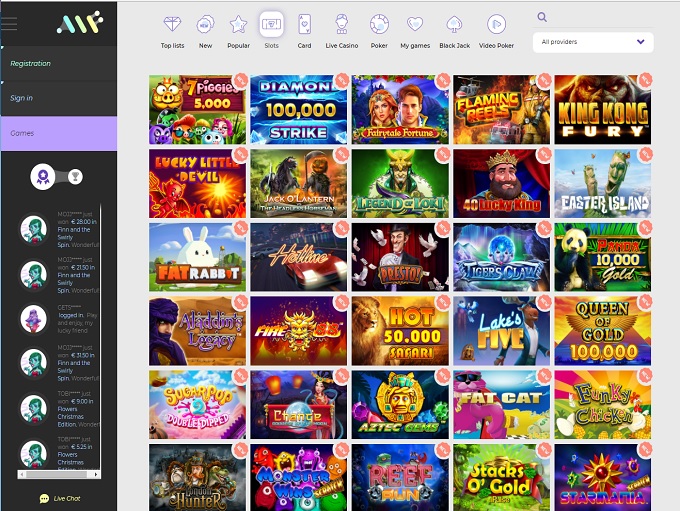
Task: Click the feed scrollbar left arrow
Action: point(22,475)
